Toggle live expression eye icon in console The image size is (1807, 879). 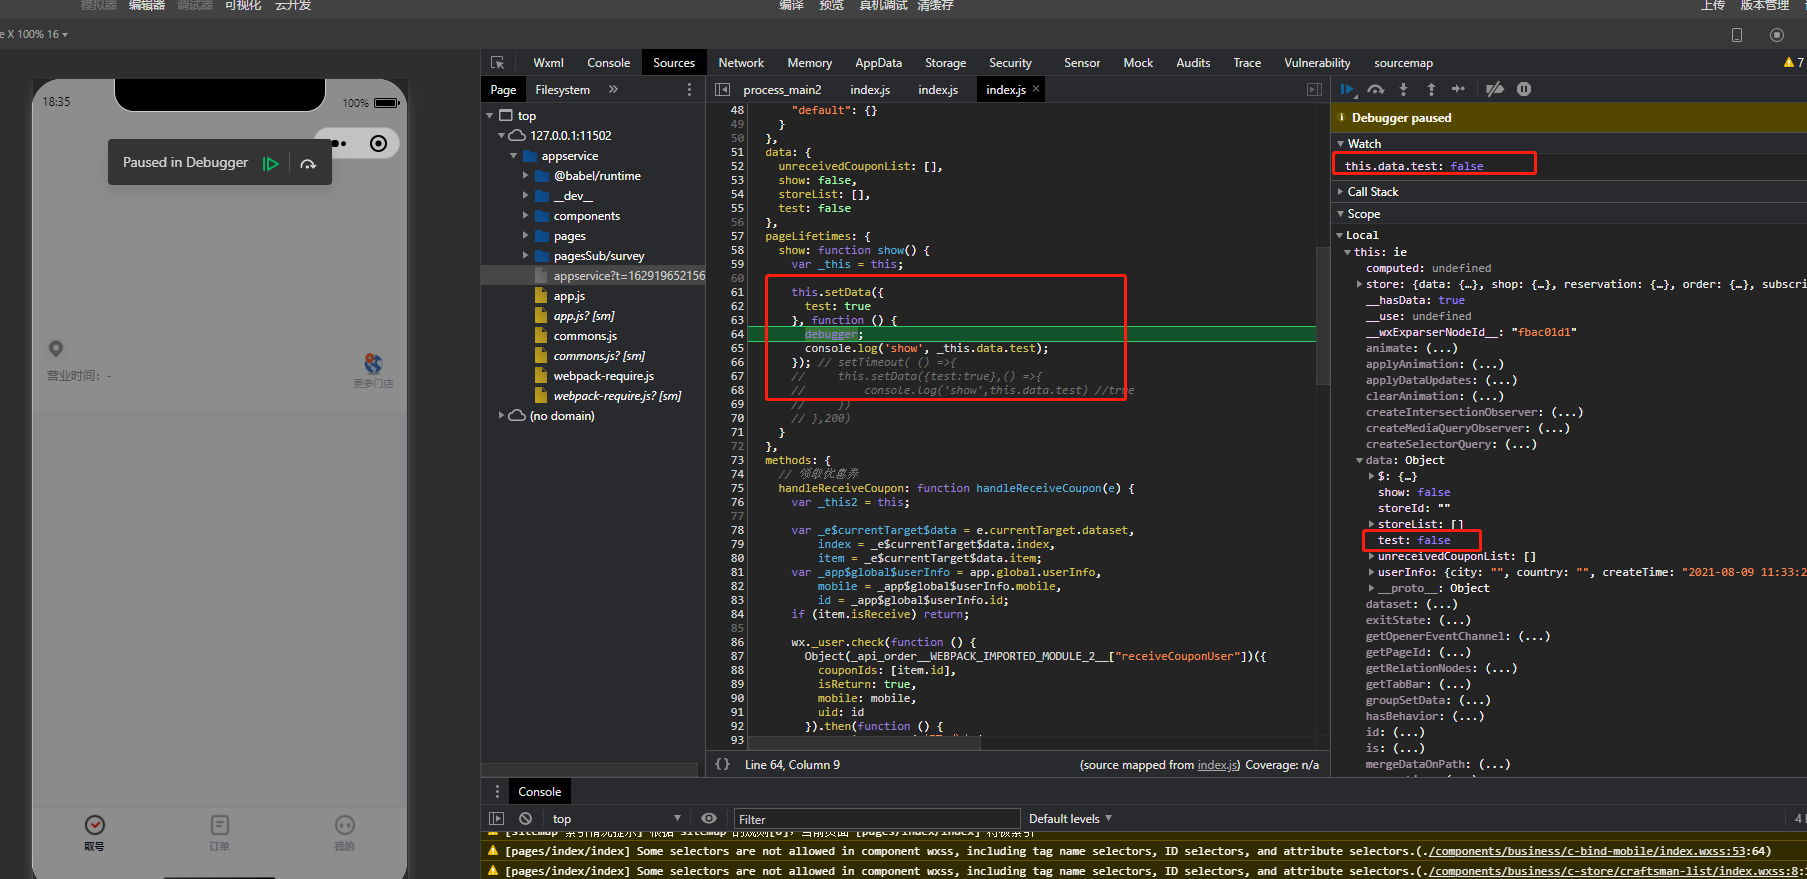tap(709, 818)
